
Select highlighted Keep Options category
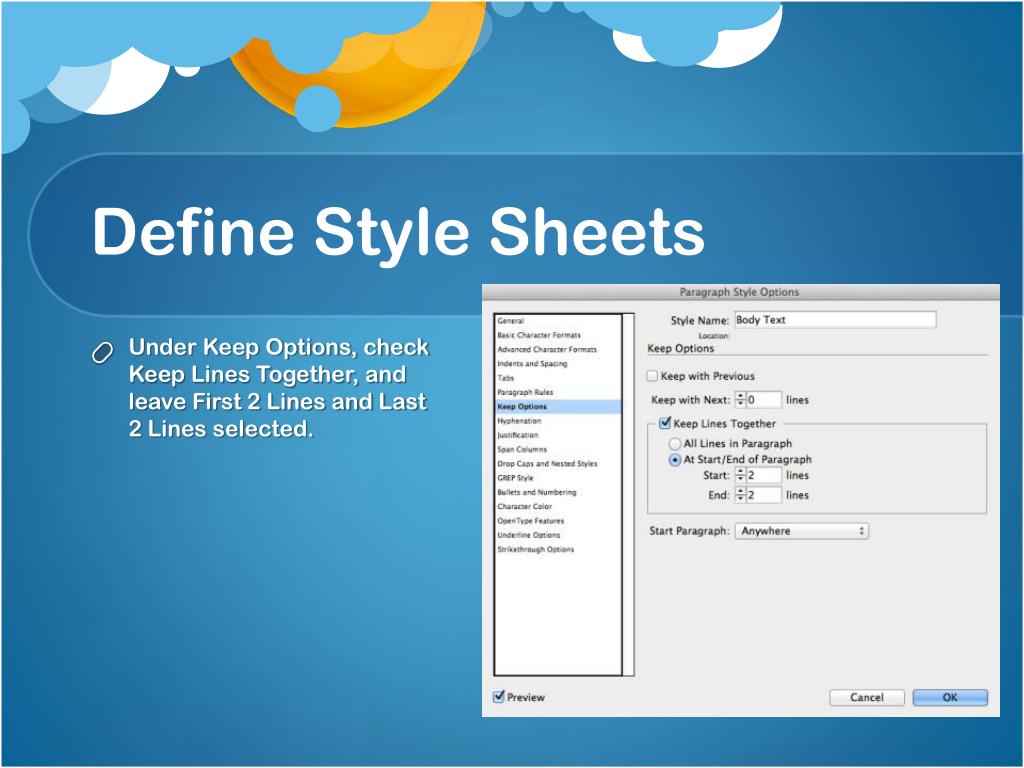pyautogui.click(x=558, y=406)
